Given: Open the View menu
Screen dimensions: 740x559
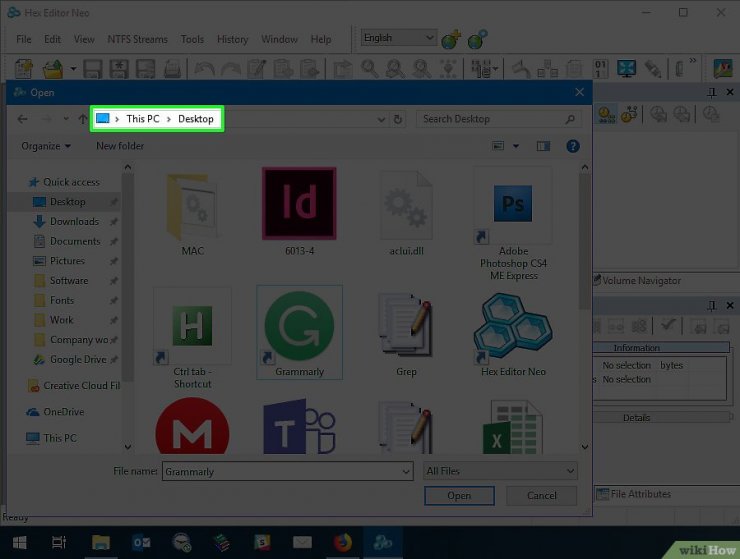Looking at the screenshot, I should pyautogui.click(x=84, y=39).
